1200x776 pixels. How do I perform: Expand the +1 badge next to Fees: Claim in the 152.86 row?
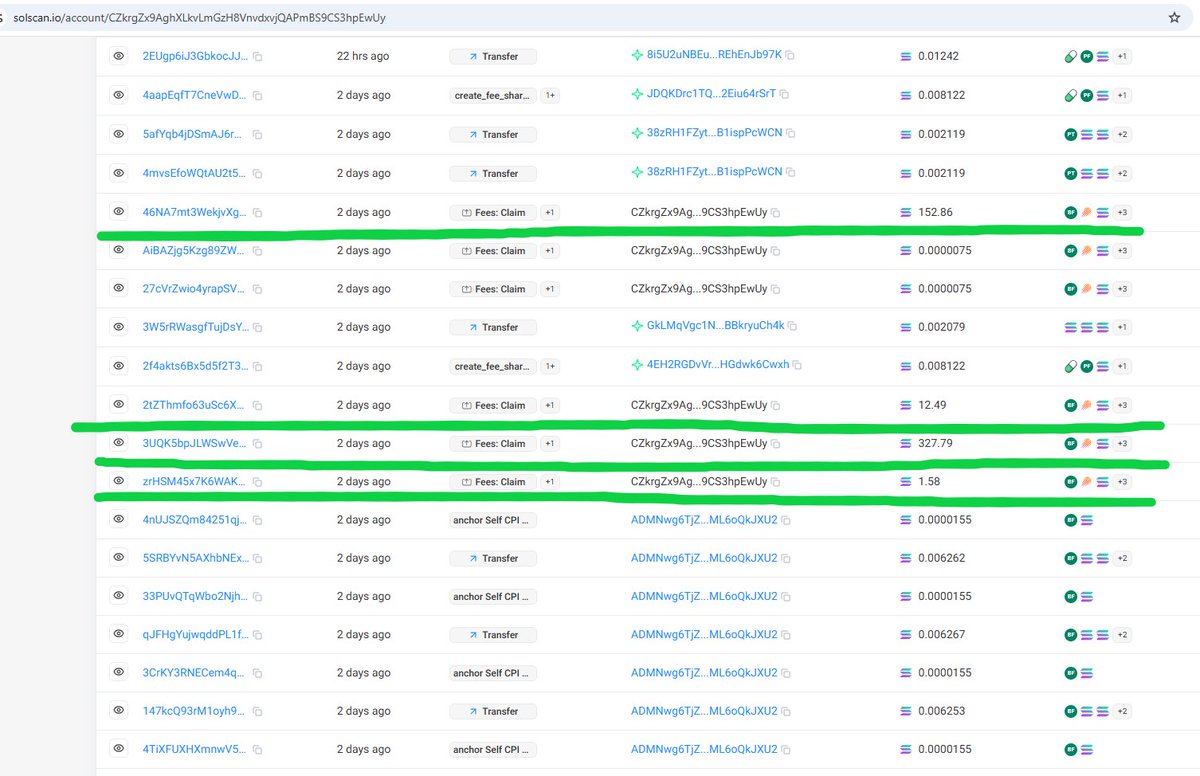tap(551, 212)
